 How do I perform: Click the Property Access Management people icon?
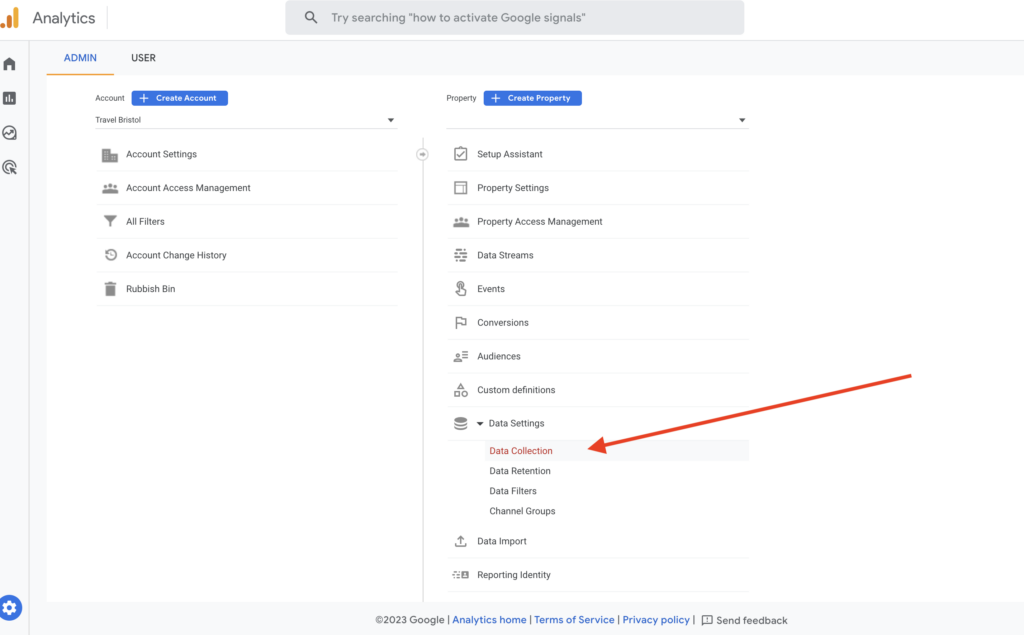tap(460, 221)
